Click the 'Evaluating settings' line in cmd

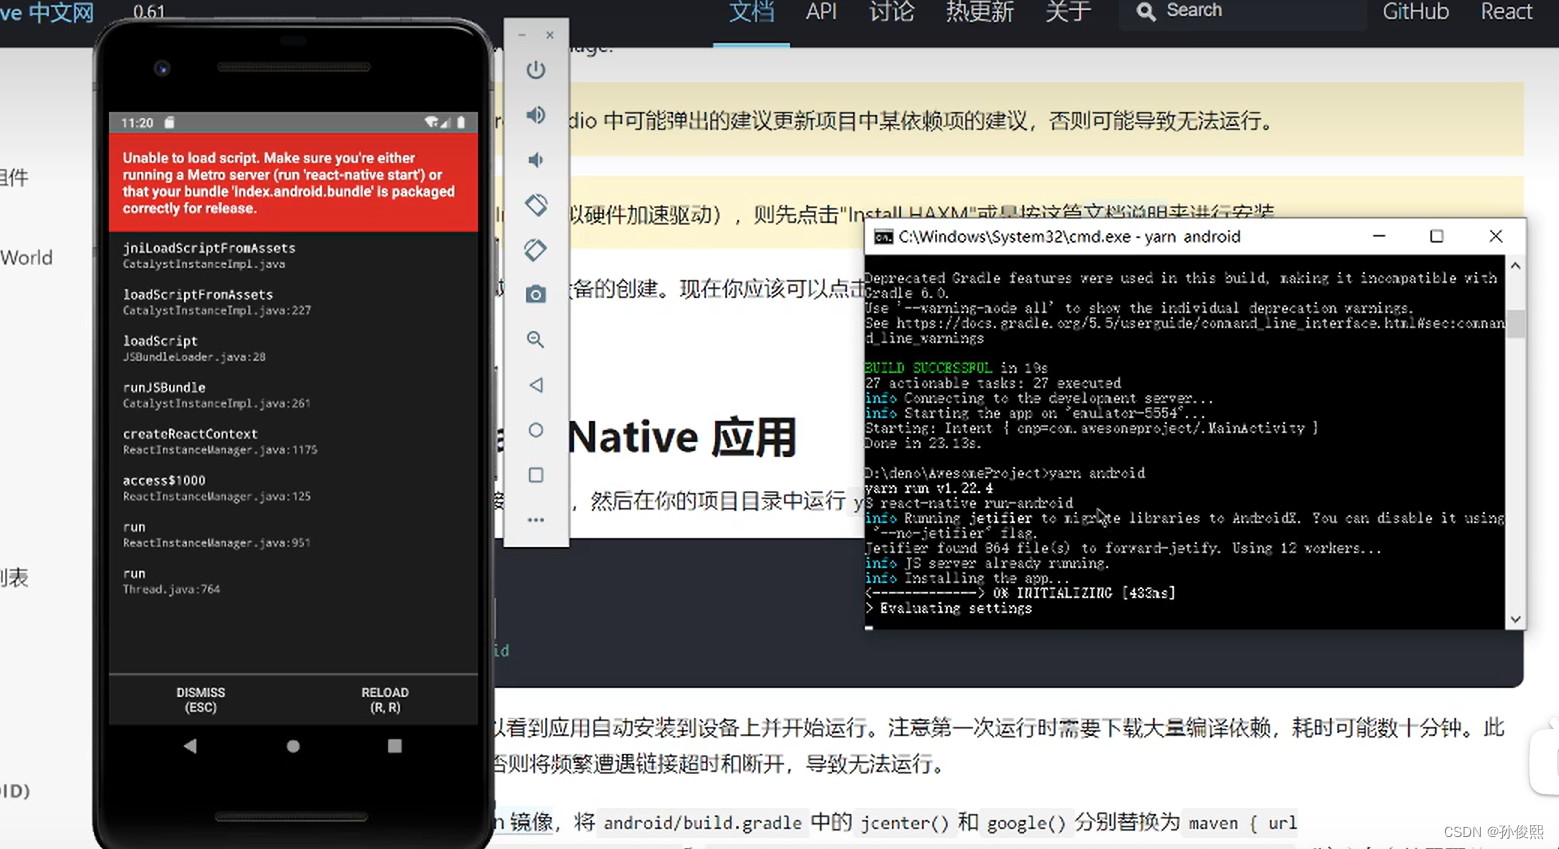tap(948, 608)
